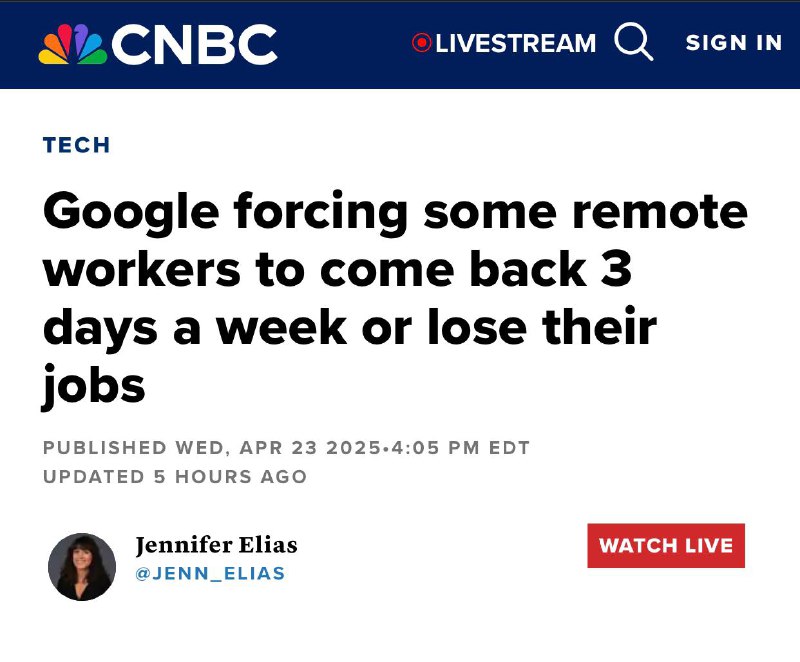Viewport: 800px width, 662px height.
Task: Open author page for Jennifer Elias
Action: (x=216, y=545)
